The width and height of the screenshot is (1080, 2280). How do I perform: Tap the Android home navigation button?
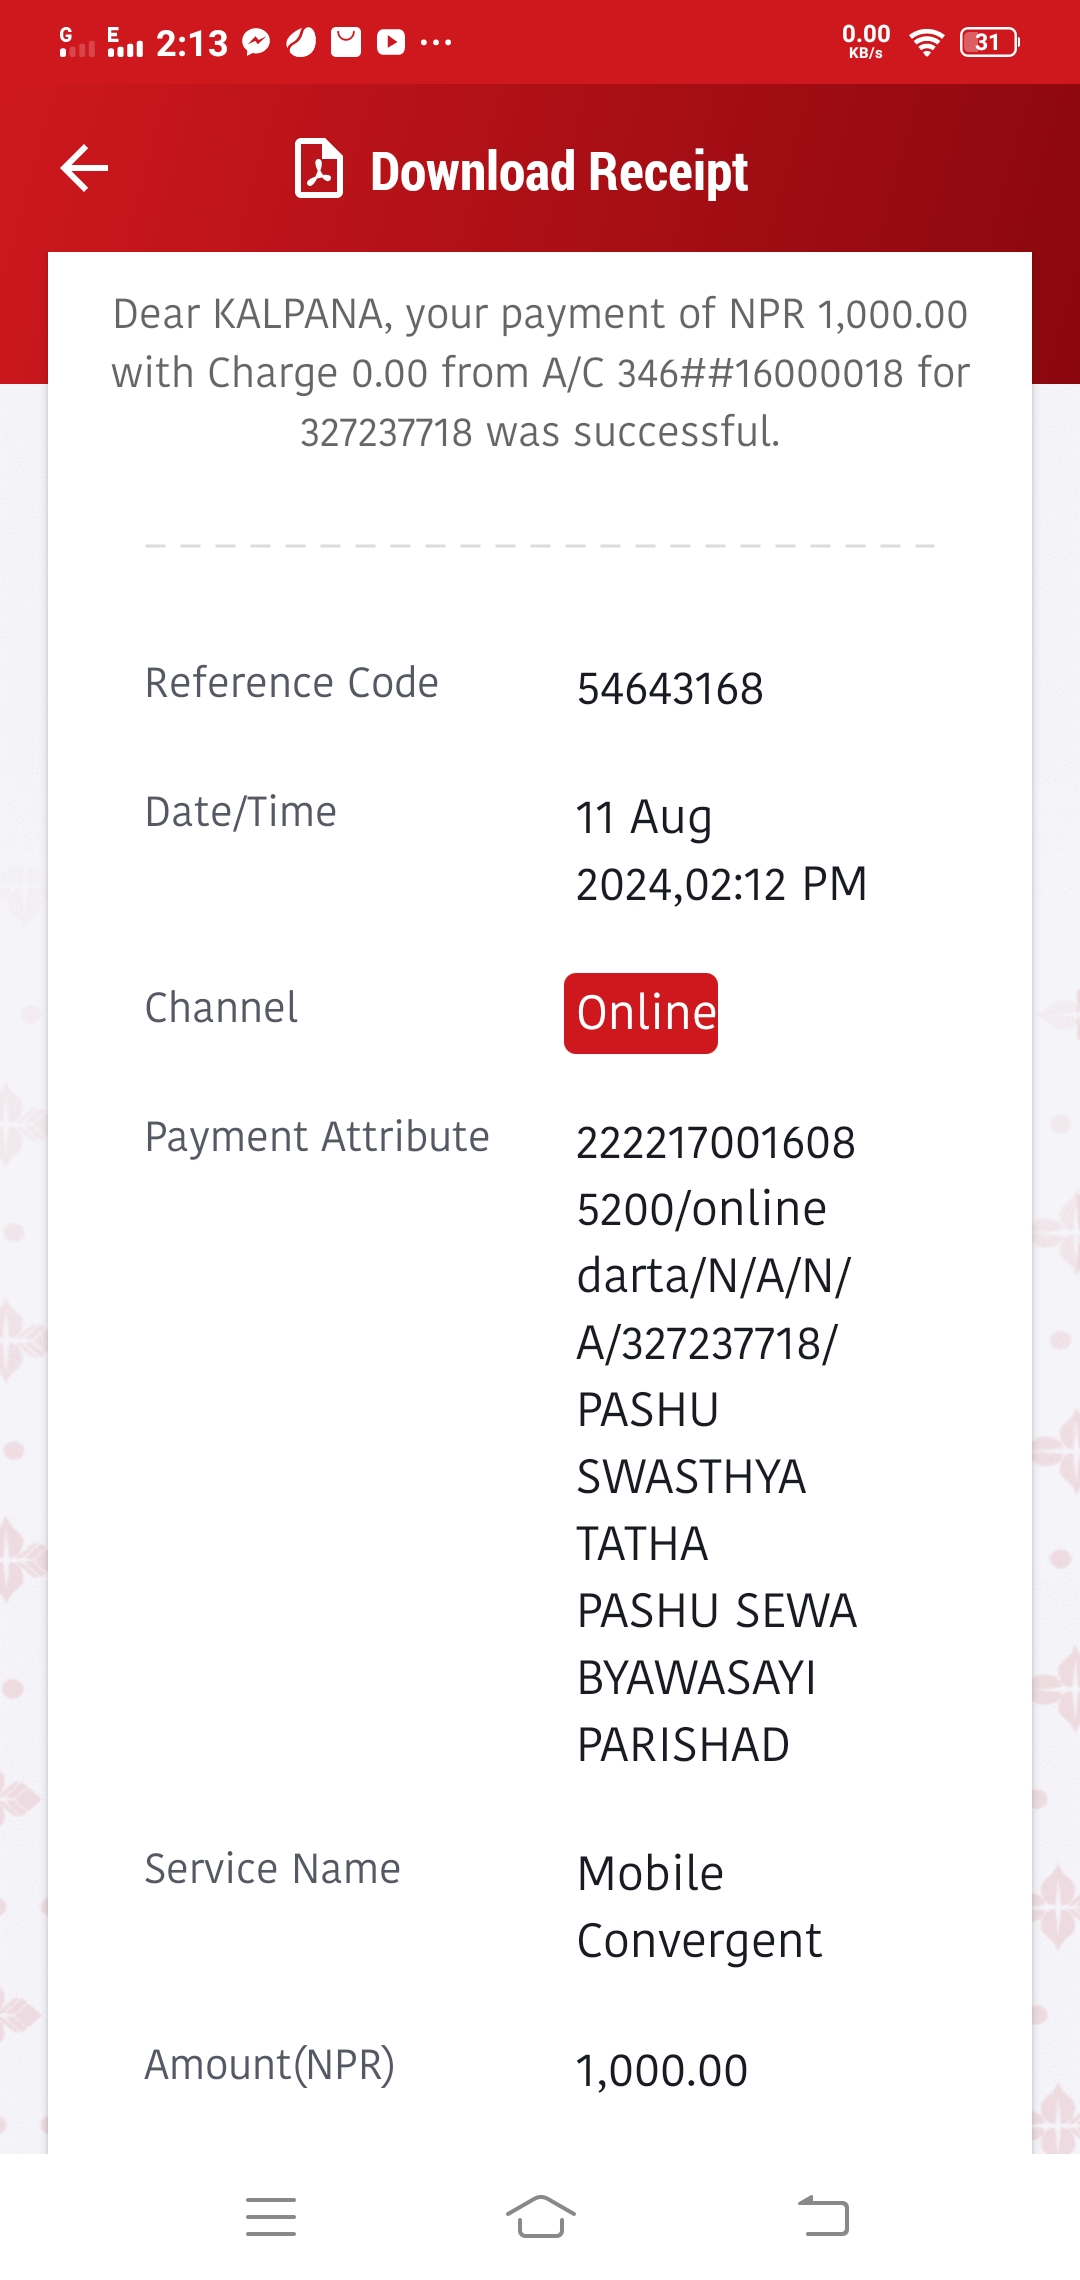coord(540,2216)
